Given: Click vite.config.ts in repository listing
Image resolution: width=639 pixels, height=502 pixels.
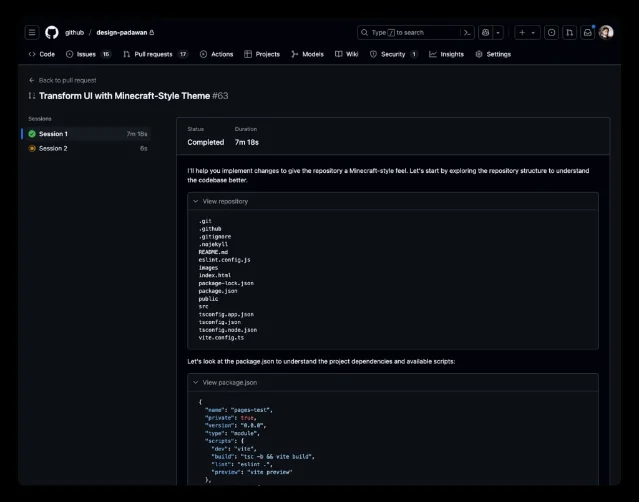Looking at the screenshot, I should coord(221,338).
